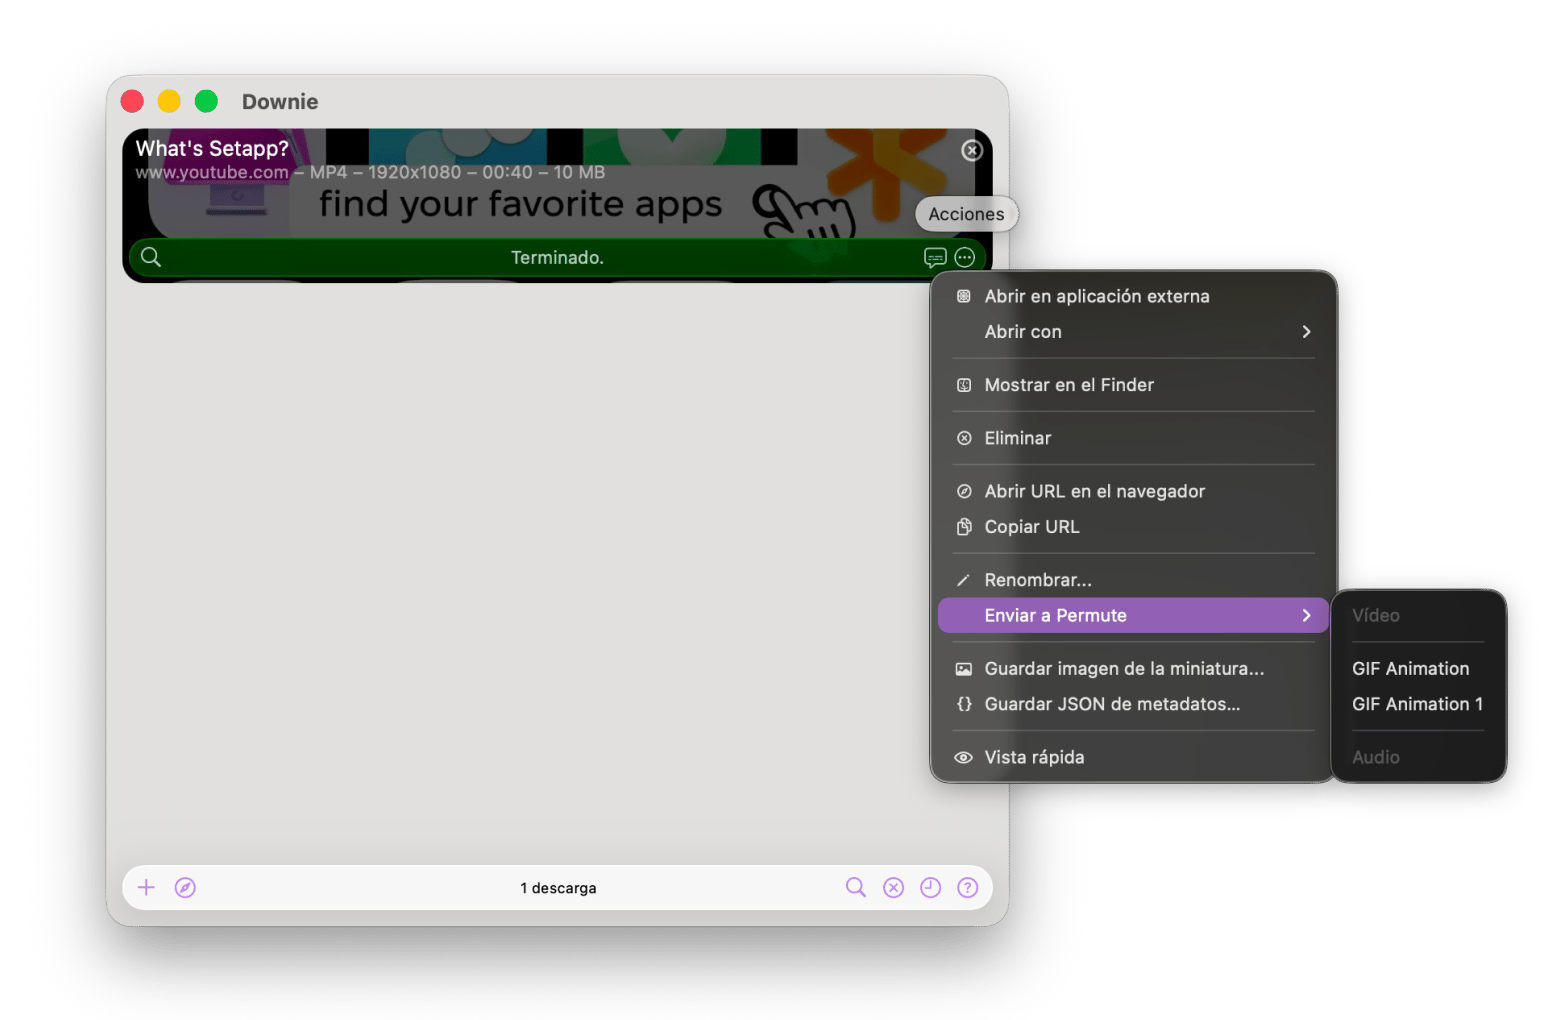Open help question mark icon
1560x1020 pixels.
pyautogui.click(x=967, y=887)
